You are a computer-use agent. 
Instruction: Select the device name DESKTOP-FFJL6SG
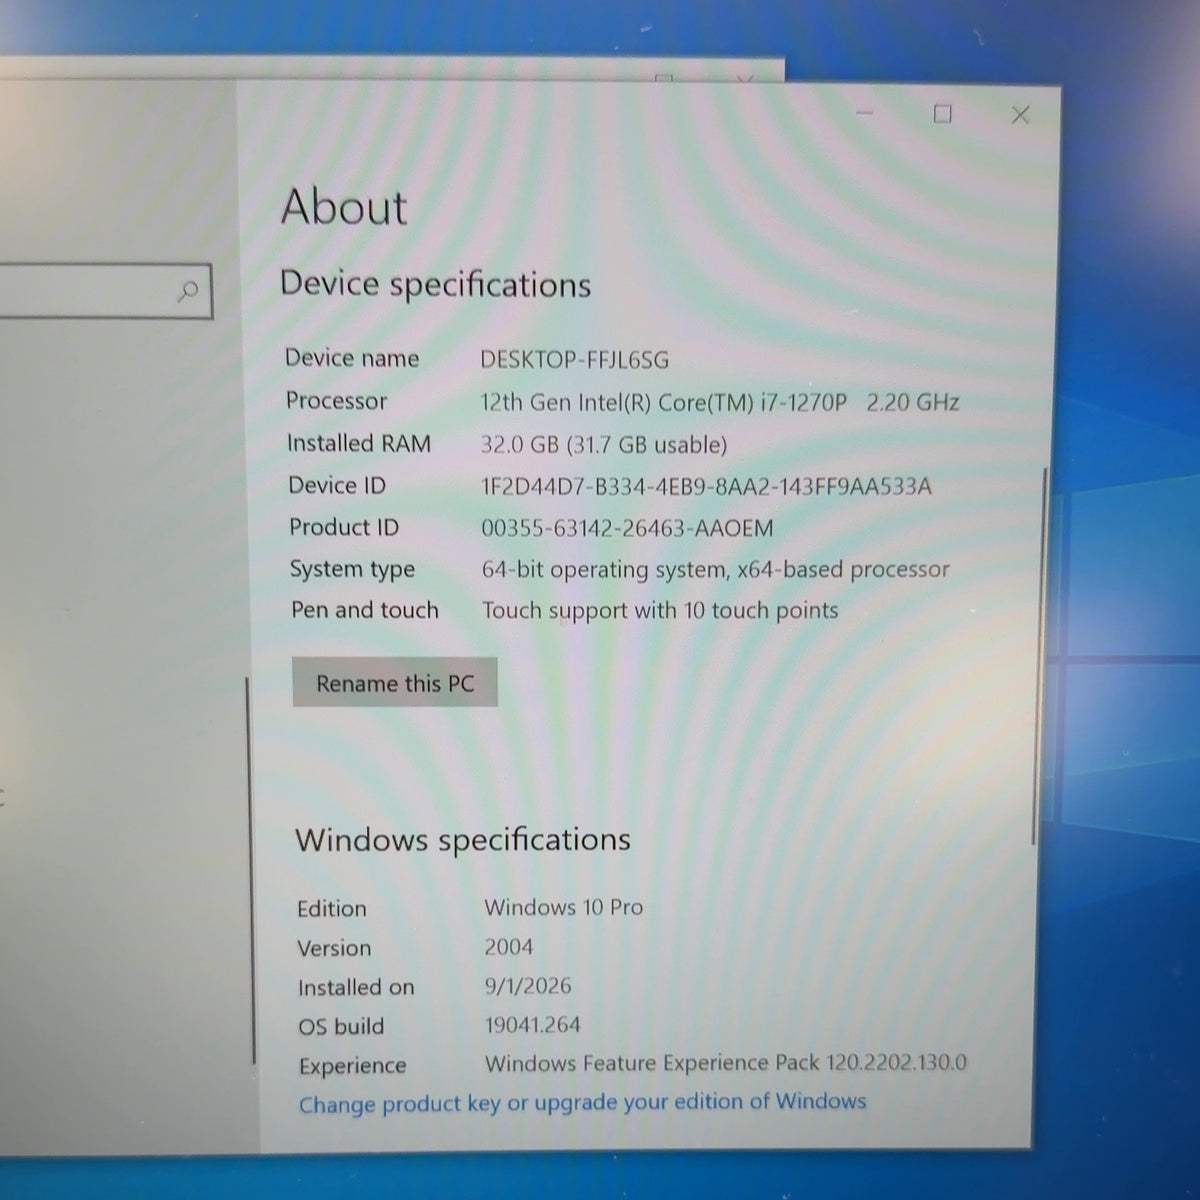[574, 360]
